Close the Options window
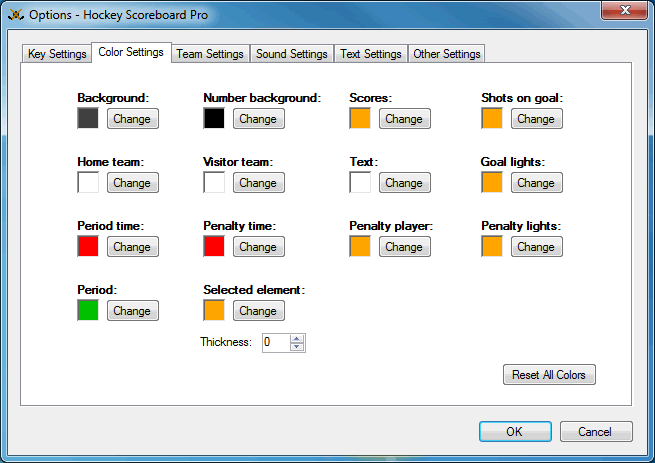Viewport: 655px width, 463px height. 625,10
